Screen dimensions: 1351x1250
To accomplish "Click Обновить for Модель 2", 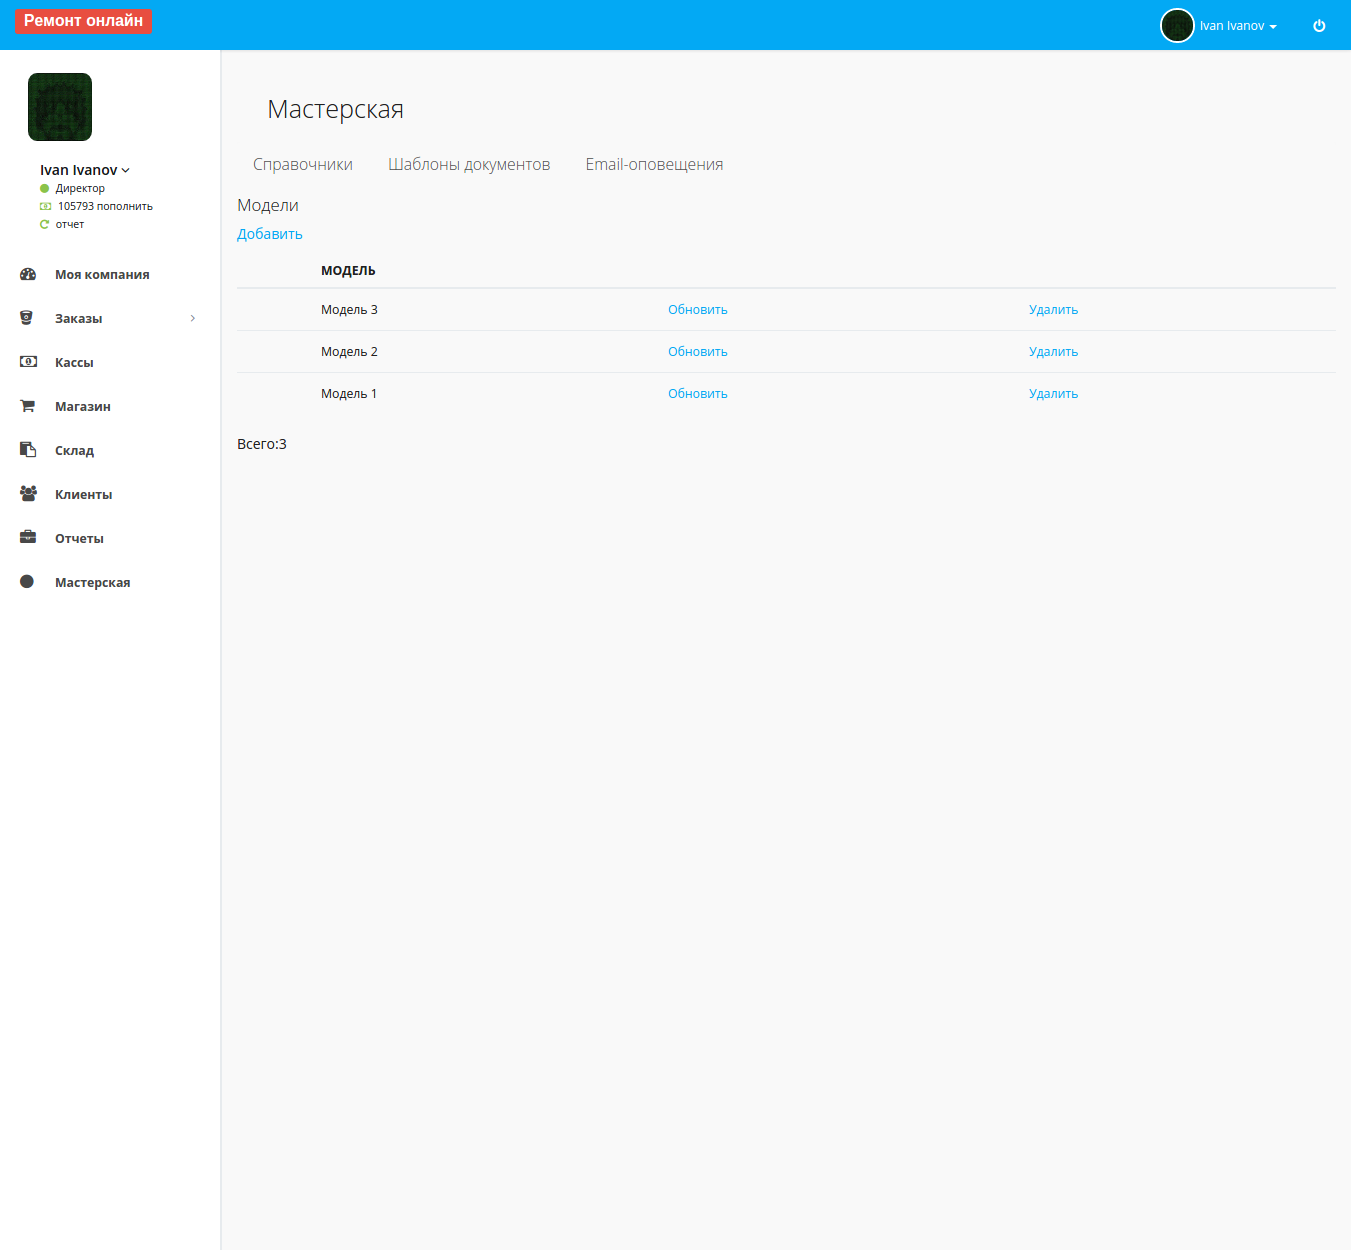I will [x=698, y=352].
